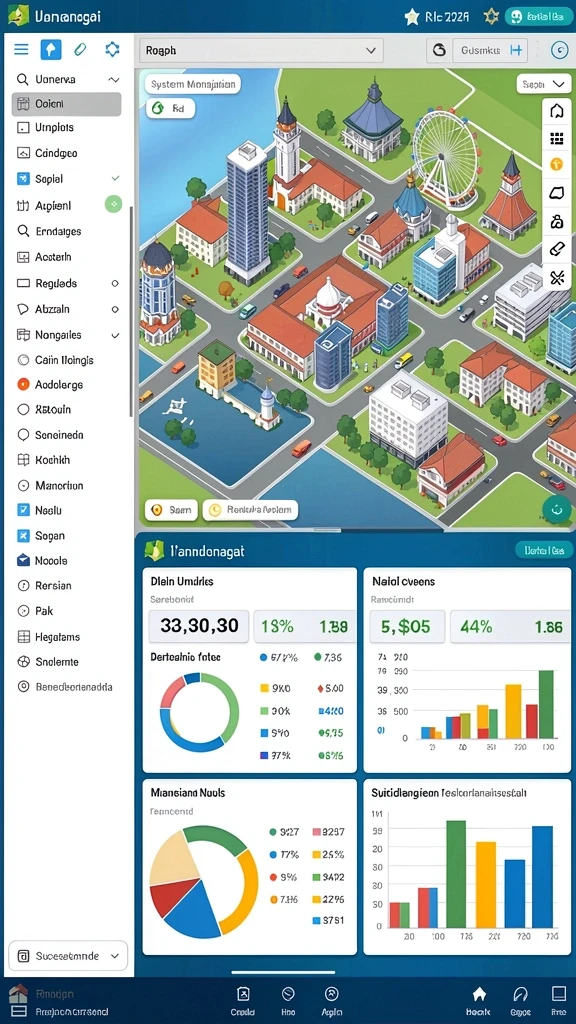
Task: Select the Adodelerge radio option
Action: 24,385
